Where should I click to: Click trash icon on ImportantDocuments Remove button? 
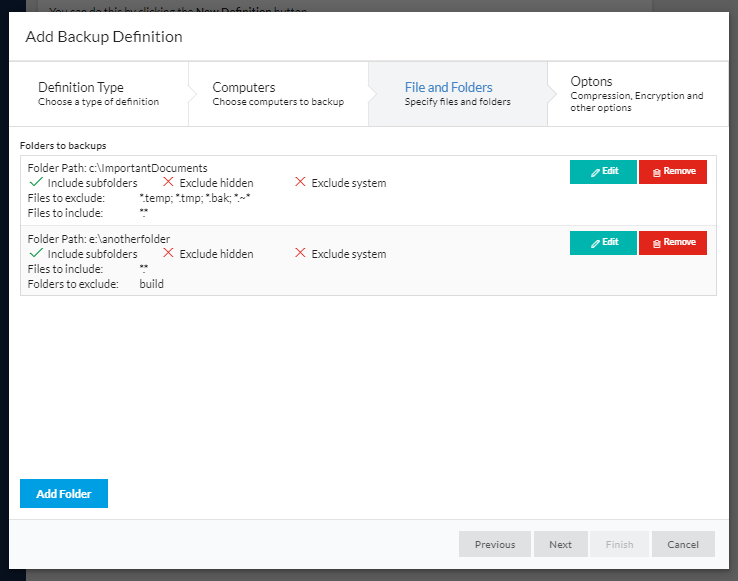(657, 172)
